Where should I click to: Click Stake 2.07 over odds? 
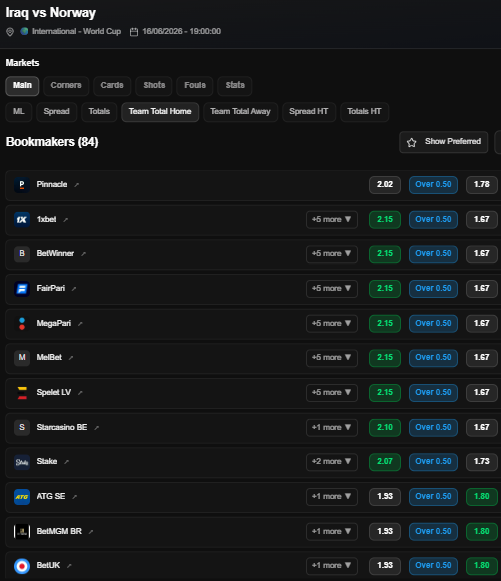385,462
